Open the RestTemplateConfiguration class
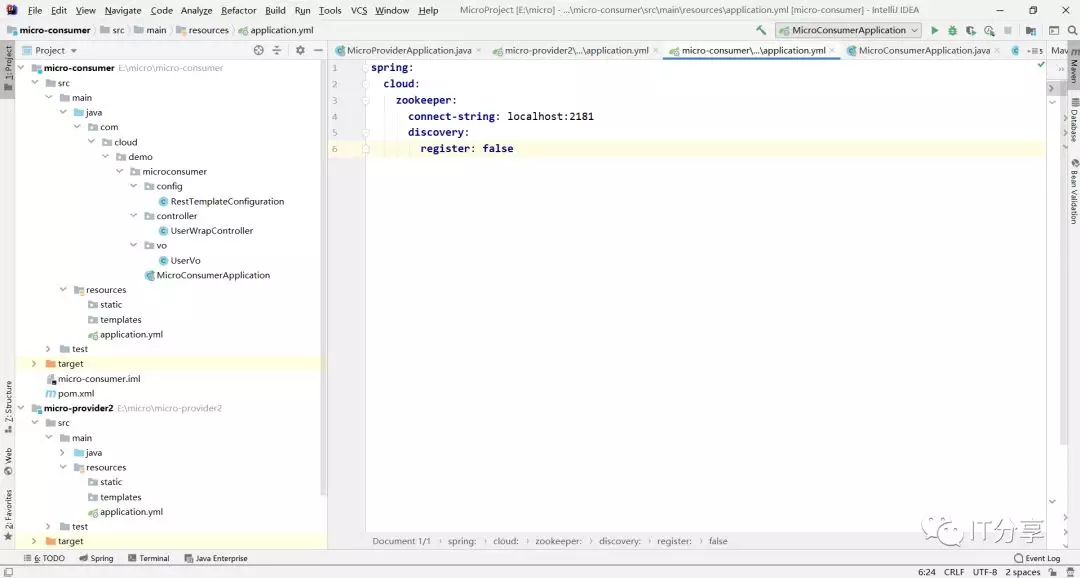The image size is (1080, 578). pos(221,201)
